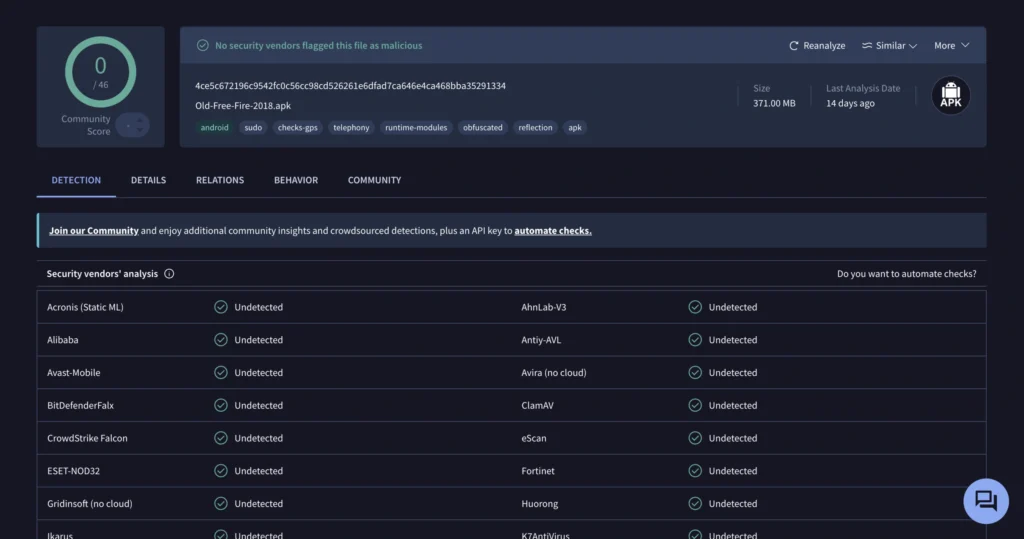Select the android tag

pos(215,127)
